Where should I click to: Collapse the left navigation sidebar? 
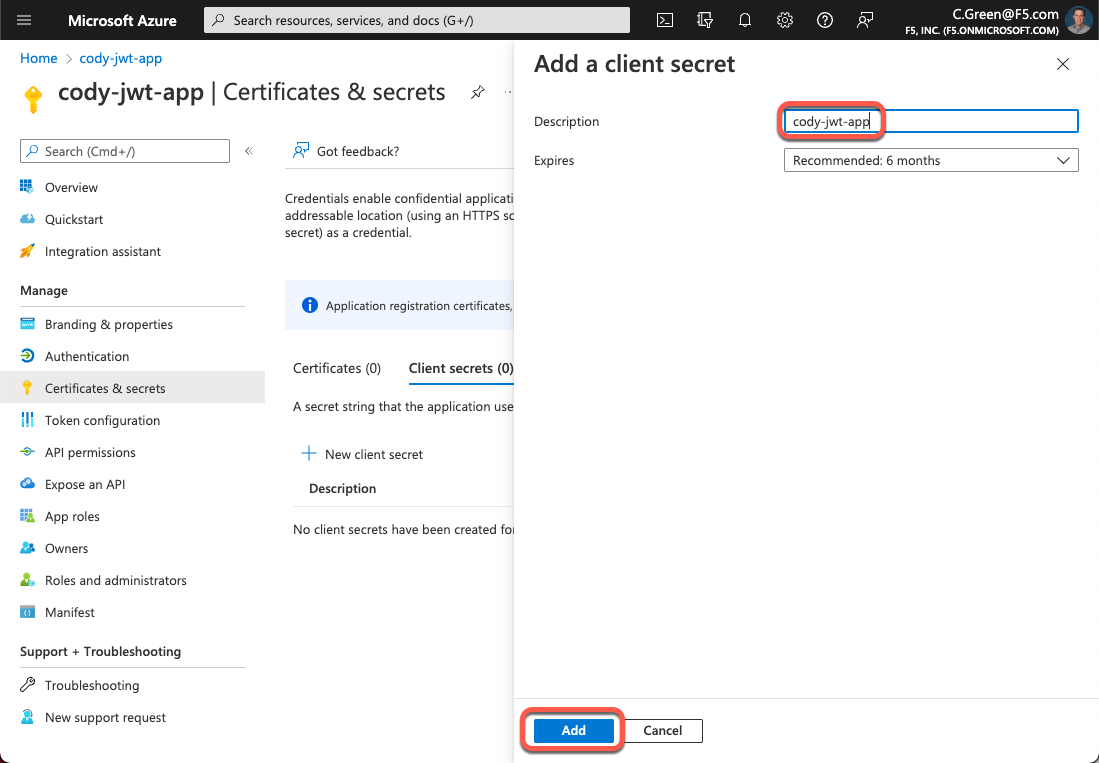(x=249, y=151)
